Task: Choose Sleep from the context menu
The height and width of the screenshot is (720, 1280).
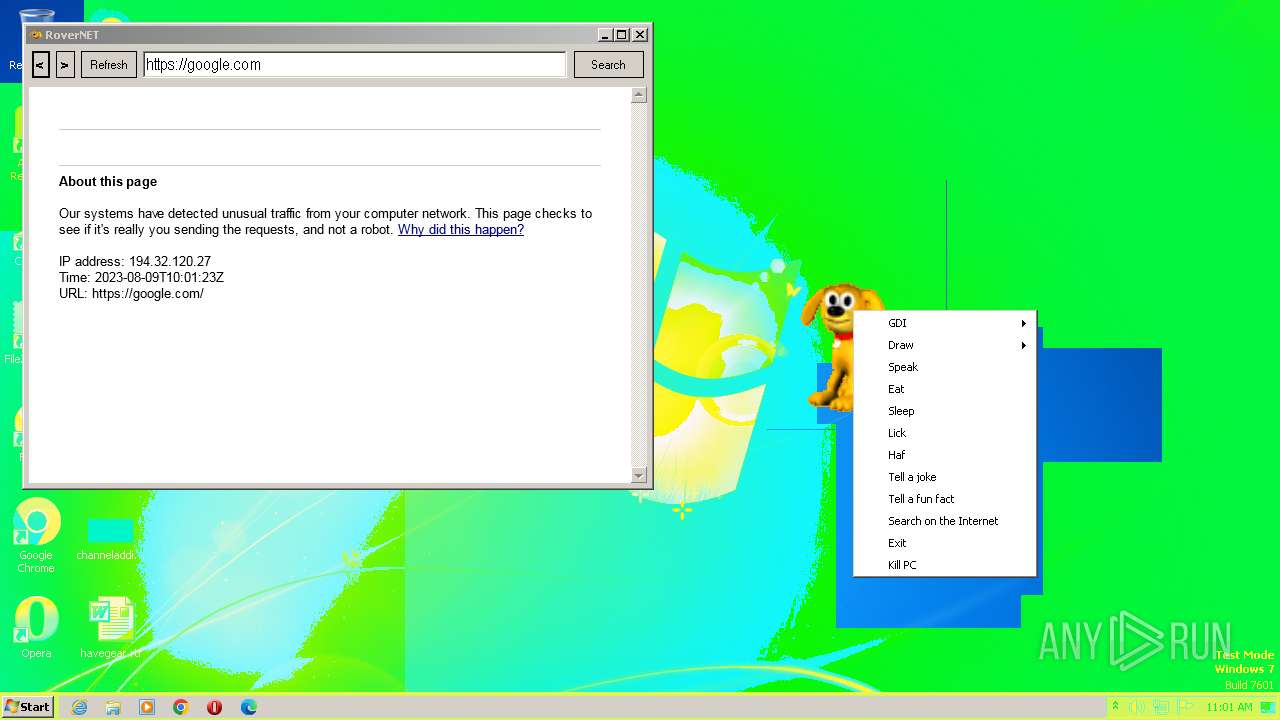Action: pyautogui.click(x=945, y=411)
